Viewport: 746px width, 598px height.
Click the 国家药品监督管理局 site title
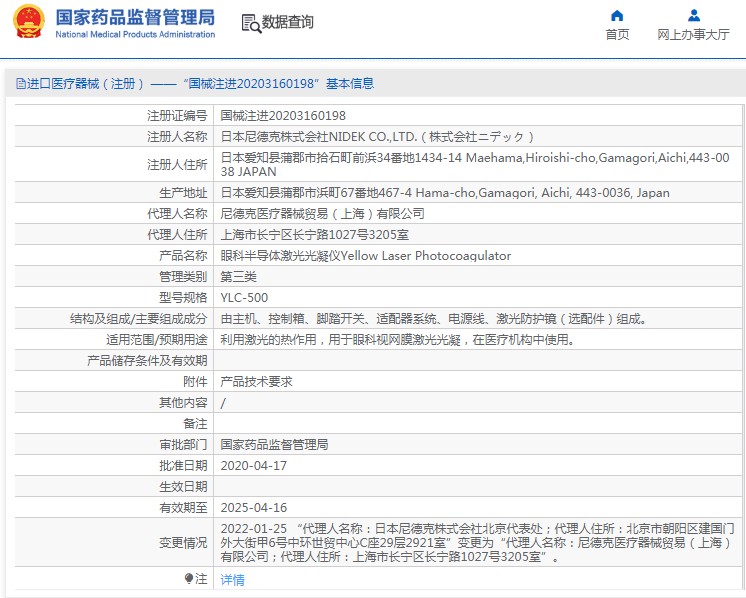pyautogui.click(x=135, y=17)
